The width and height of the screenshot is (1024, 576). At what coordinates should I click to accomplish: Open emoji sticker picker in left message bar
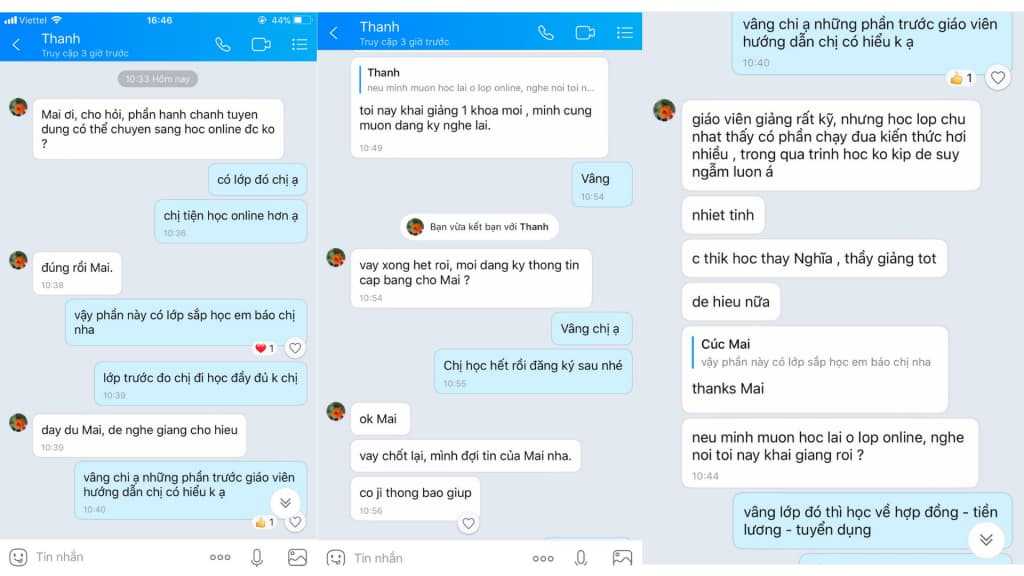coord(18,557)
